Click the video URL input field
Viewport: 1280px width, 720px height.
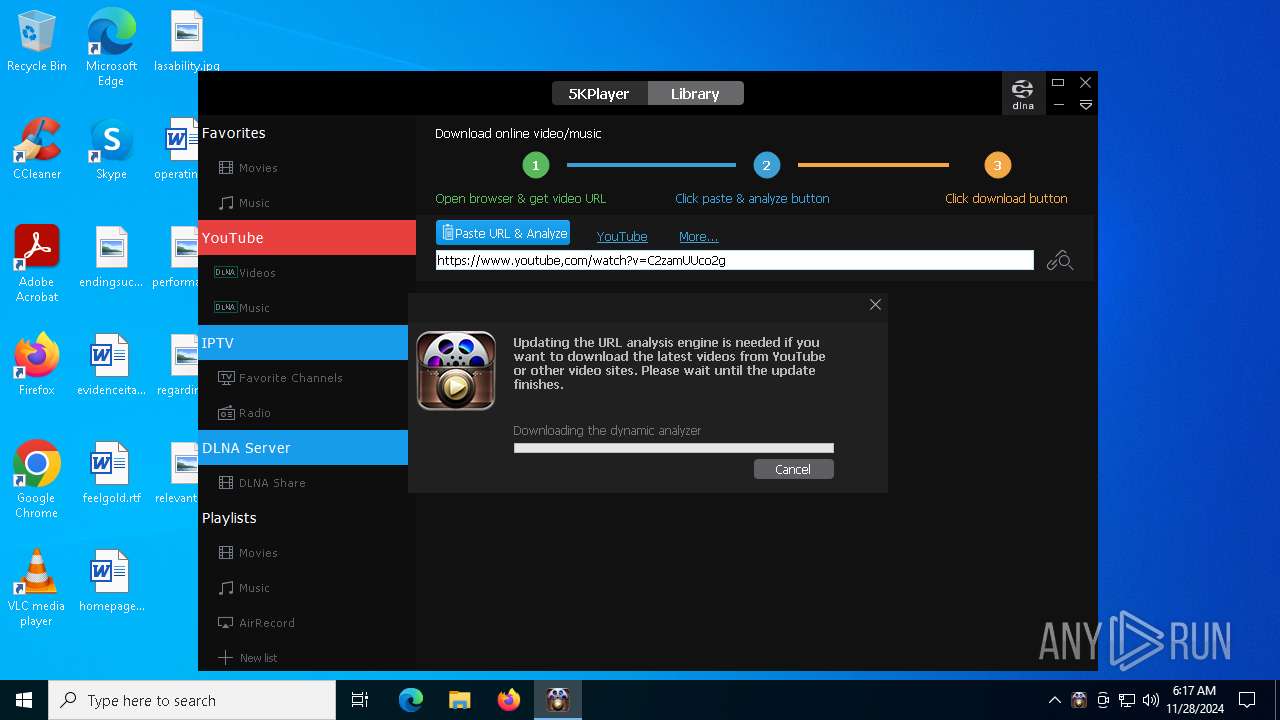(734, 260)
